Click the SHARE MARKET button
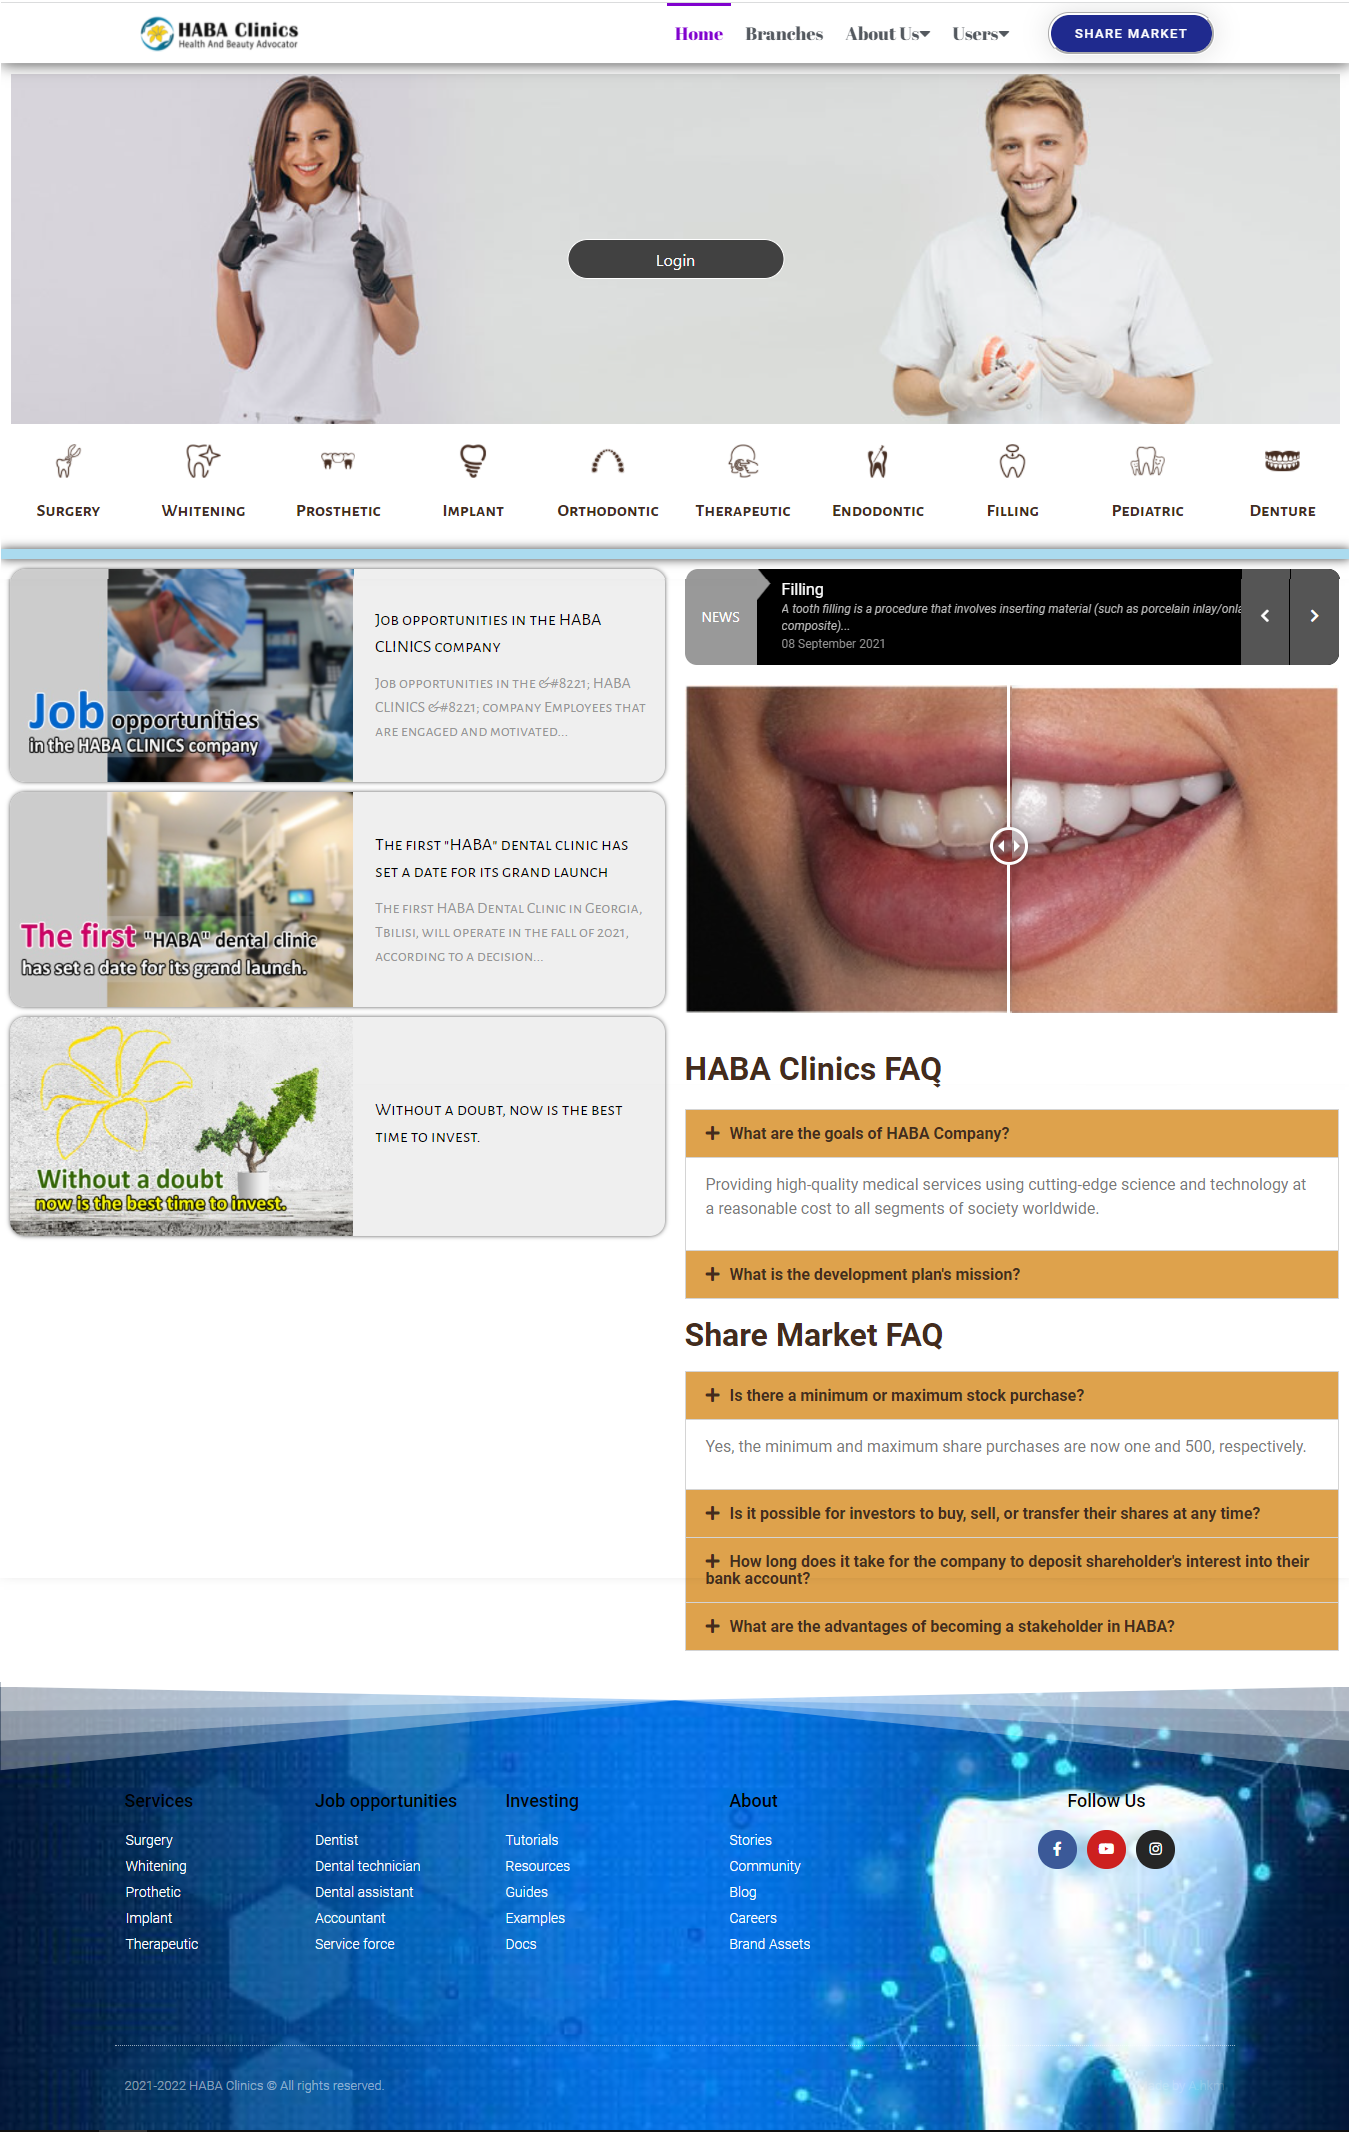Image resolution: width=1349 pixels, height=2132 pixels. [1131, 34]
